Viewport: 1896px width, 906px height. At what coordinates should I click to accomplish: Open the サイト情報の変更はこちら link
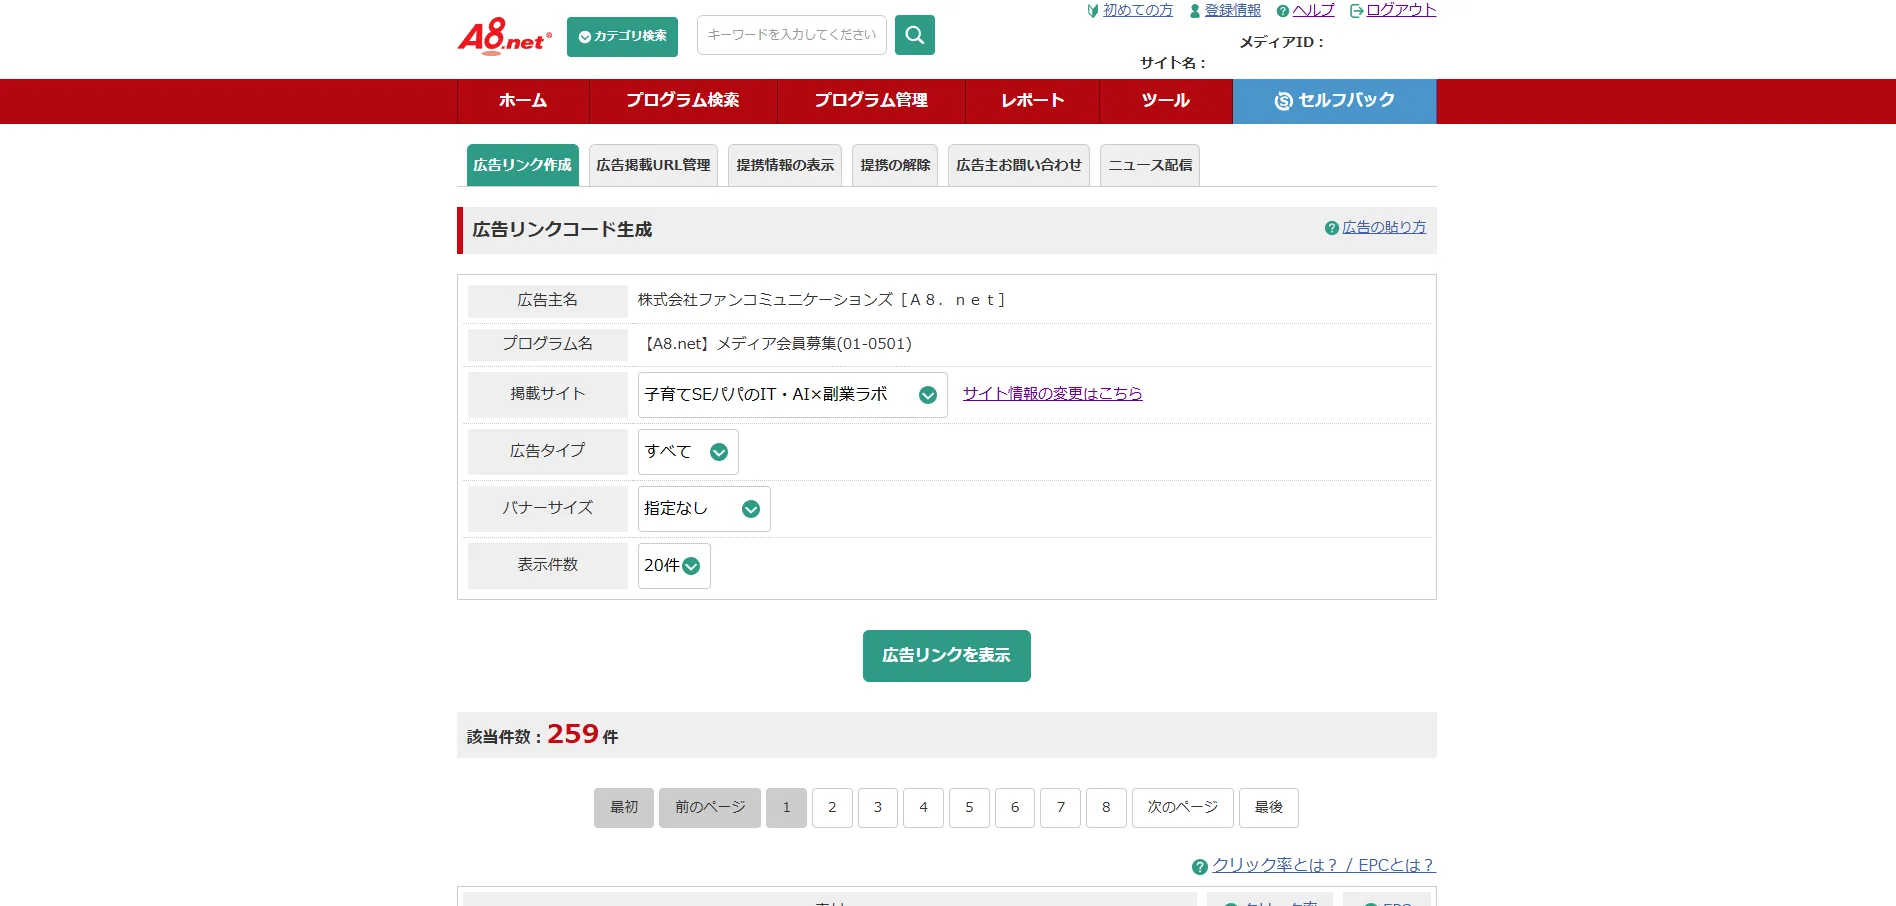pyautogui.click(x=1053, y=394)
